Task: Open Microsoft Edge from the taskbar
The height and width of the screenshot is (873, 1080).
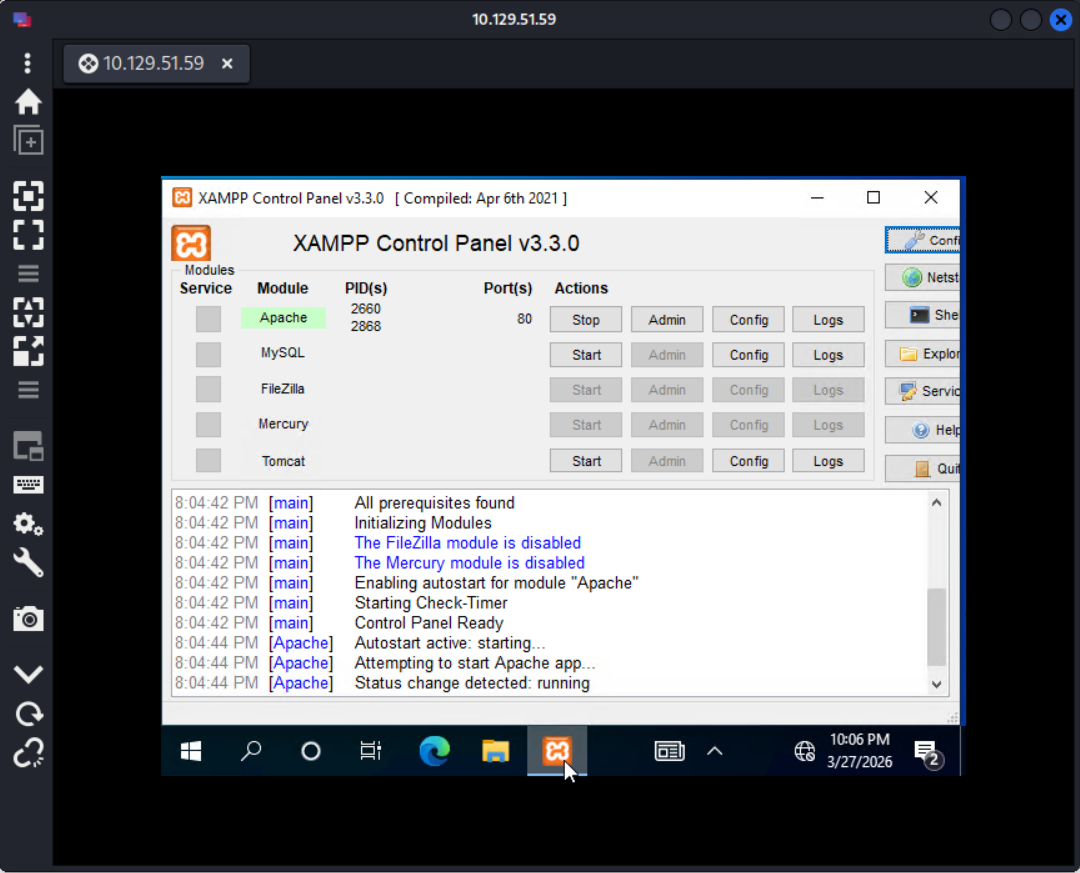Action: 434,751
